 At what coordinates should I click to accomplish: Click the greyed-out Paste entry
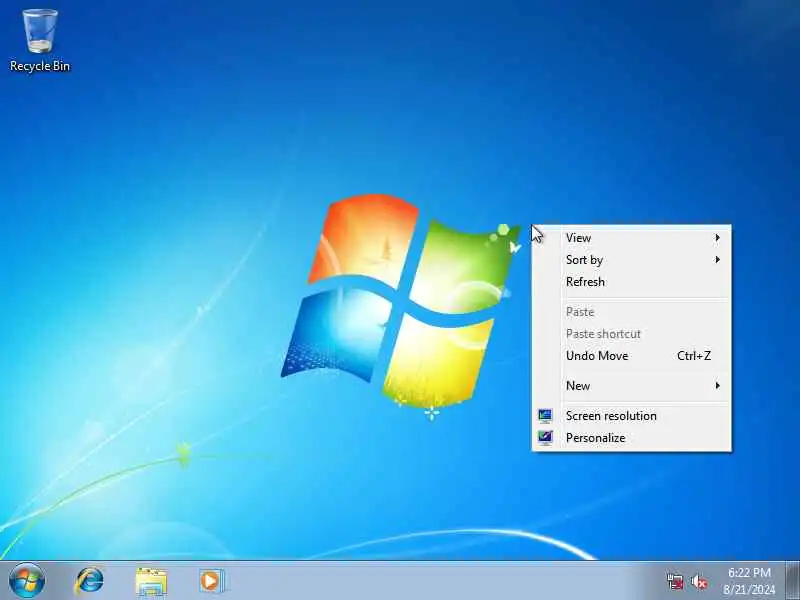(x=632, y=312)
